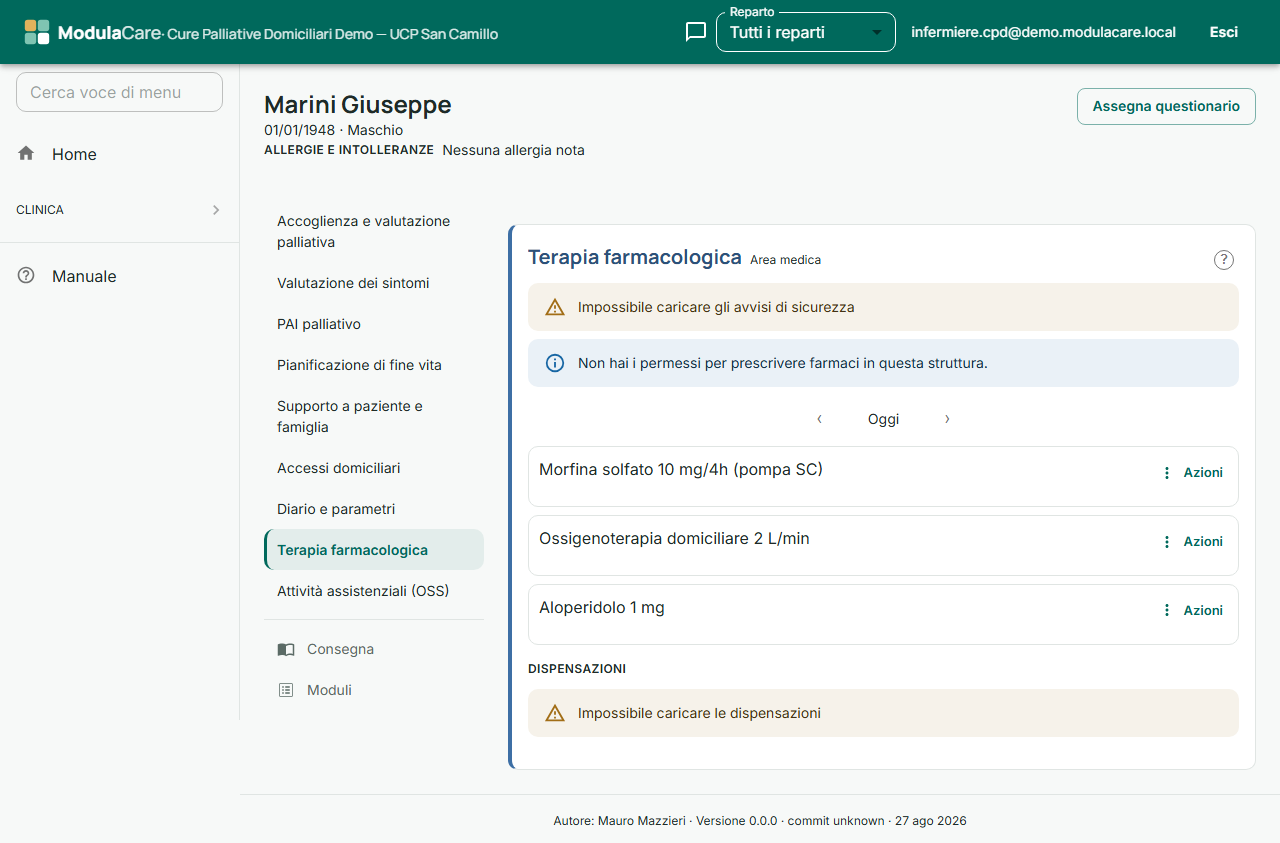The image size is (1280, 843).
Task: Open the three-dot menu for Aloperidolo 1 mg
Action: pyautogui.click(x=1166, y=610)
